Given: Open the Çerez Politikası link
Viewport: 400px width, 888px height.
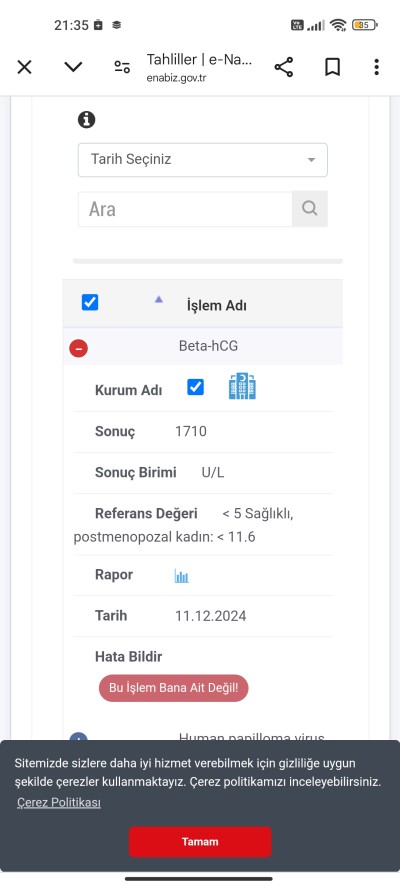Looking at the screenshot, I should (59, 802).
